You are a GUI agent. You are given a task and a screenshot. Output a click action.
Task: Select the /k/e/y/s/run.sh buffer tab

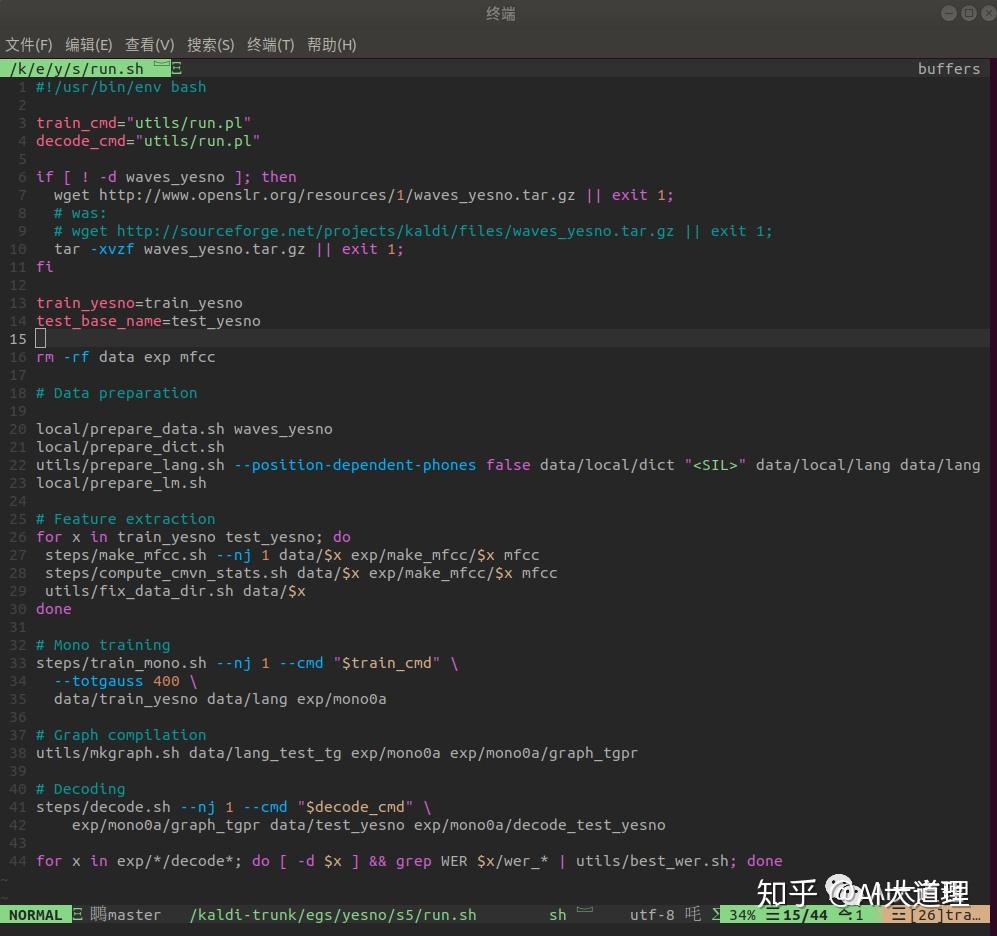point(77,69)
